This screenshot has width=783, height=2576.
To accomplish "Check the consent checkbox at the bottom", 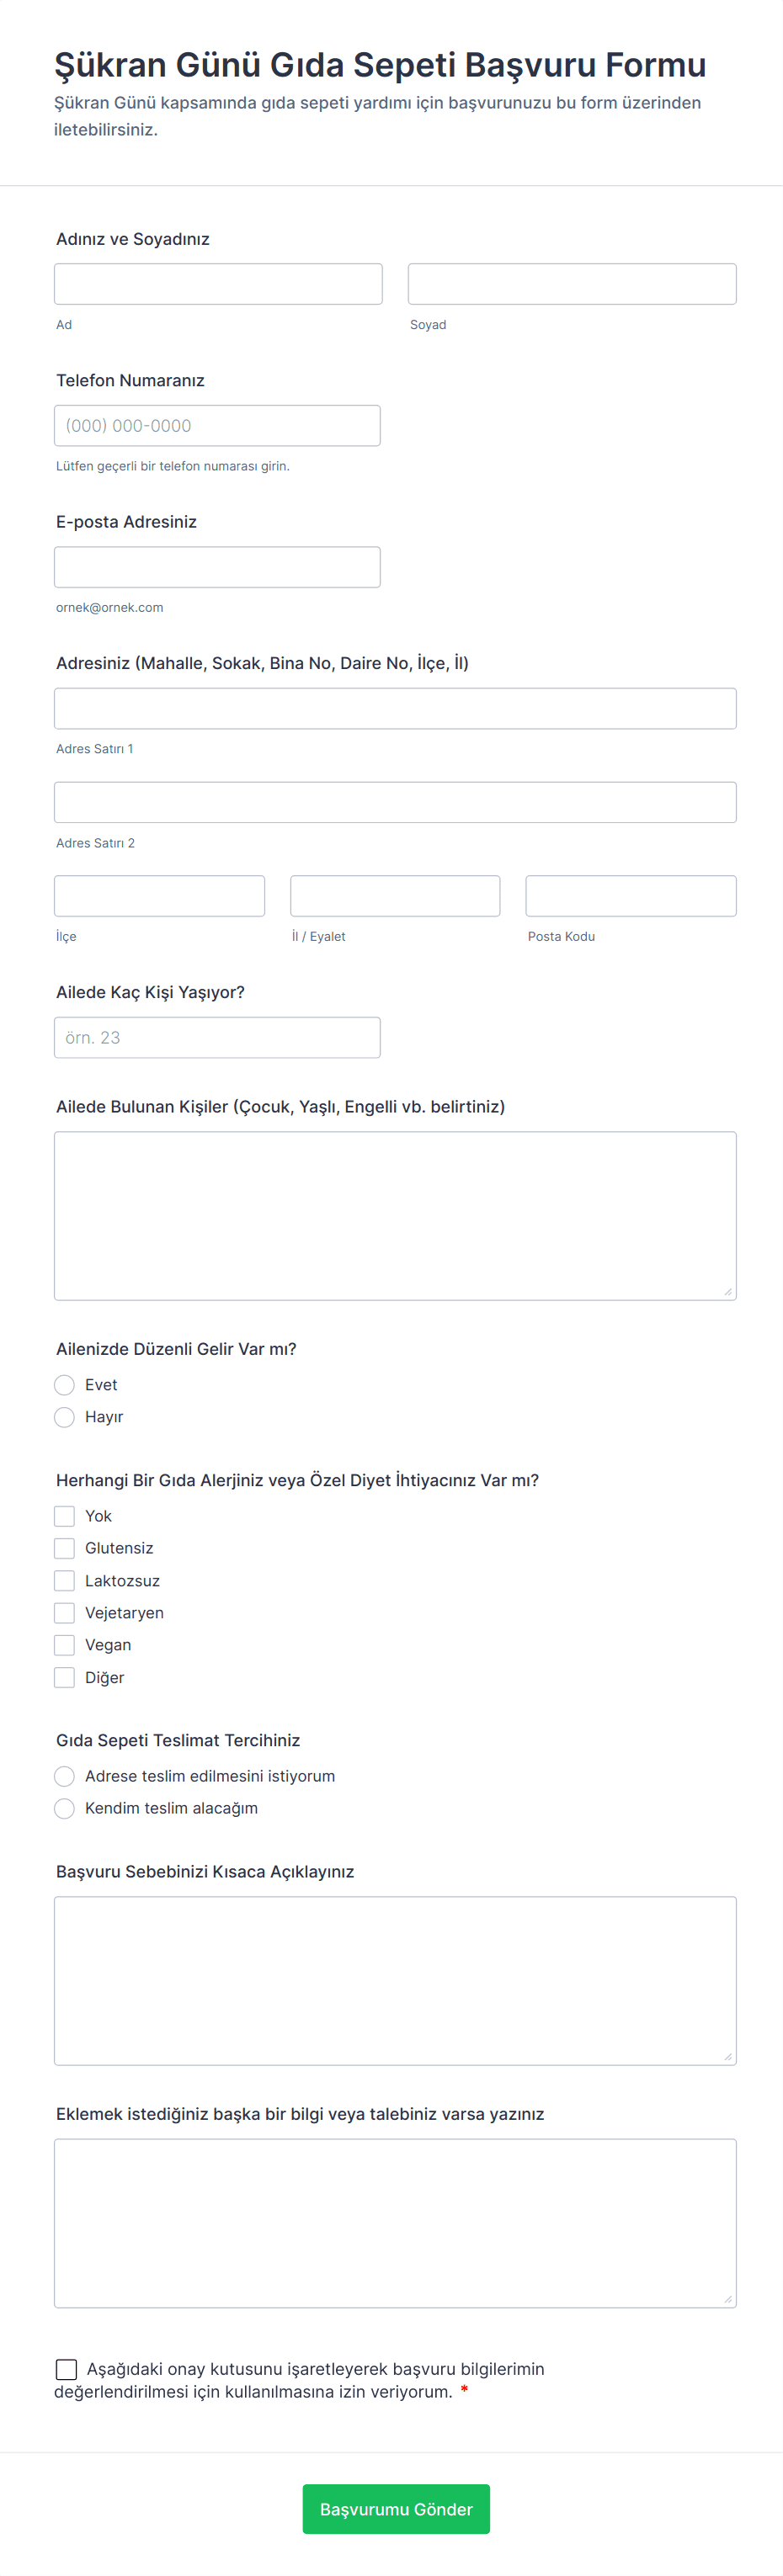I will (66, 2369).
